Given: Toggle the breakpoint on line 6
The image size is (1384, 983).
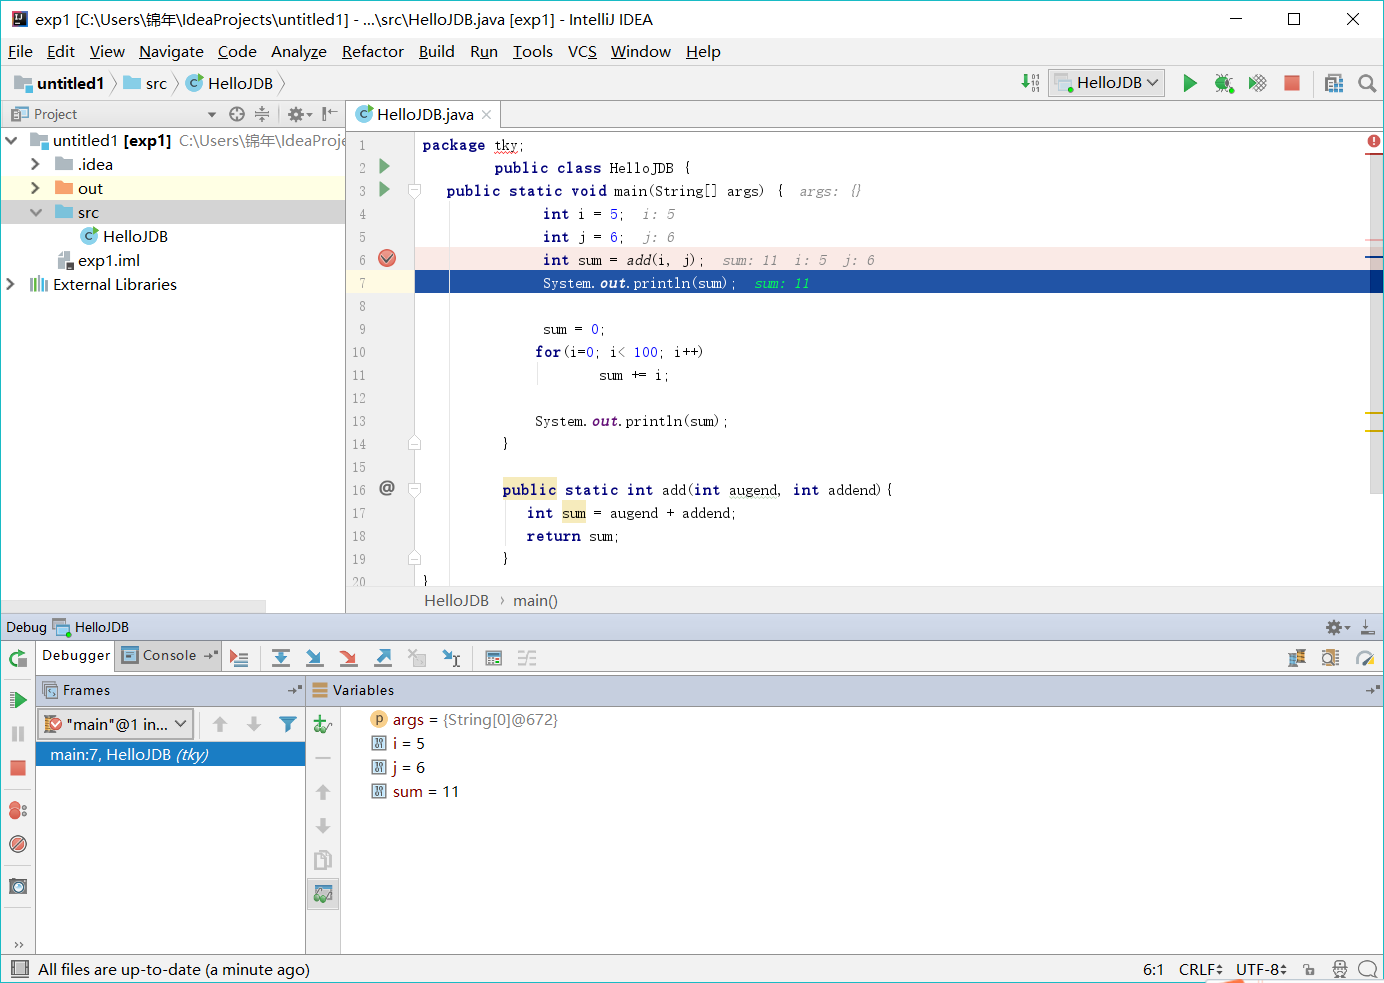Looking at the screenshot, I should click(387, 259).
